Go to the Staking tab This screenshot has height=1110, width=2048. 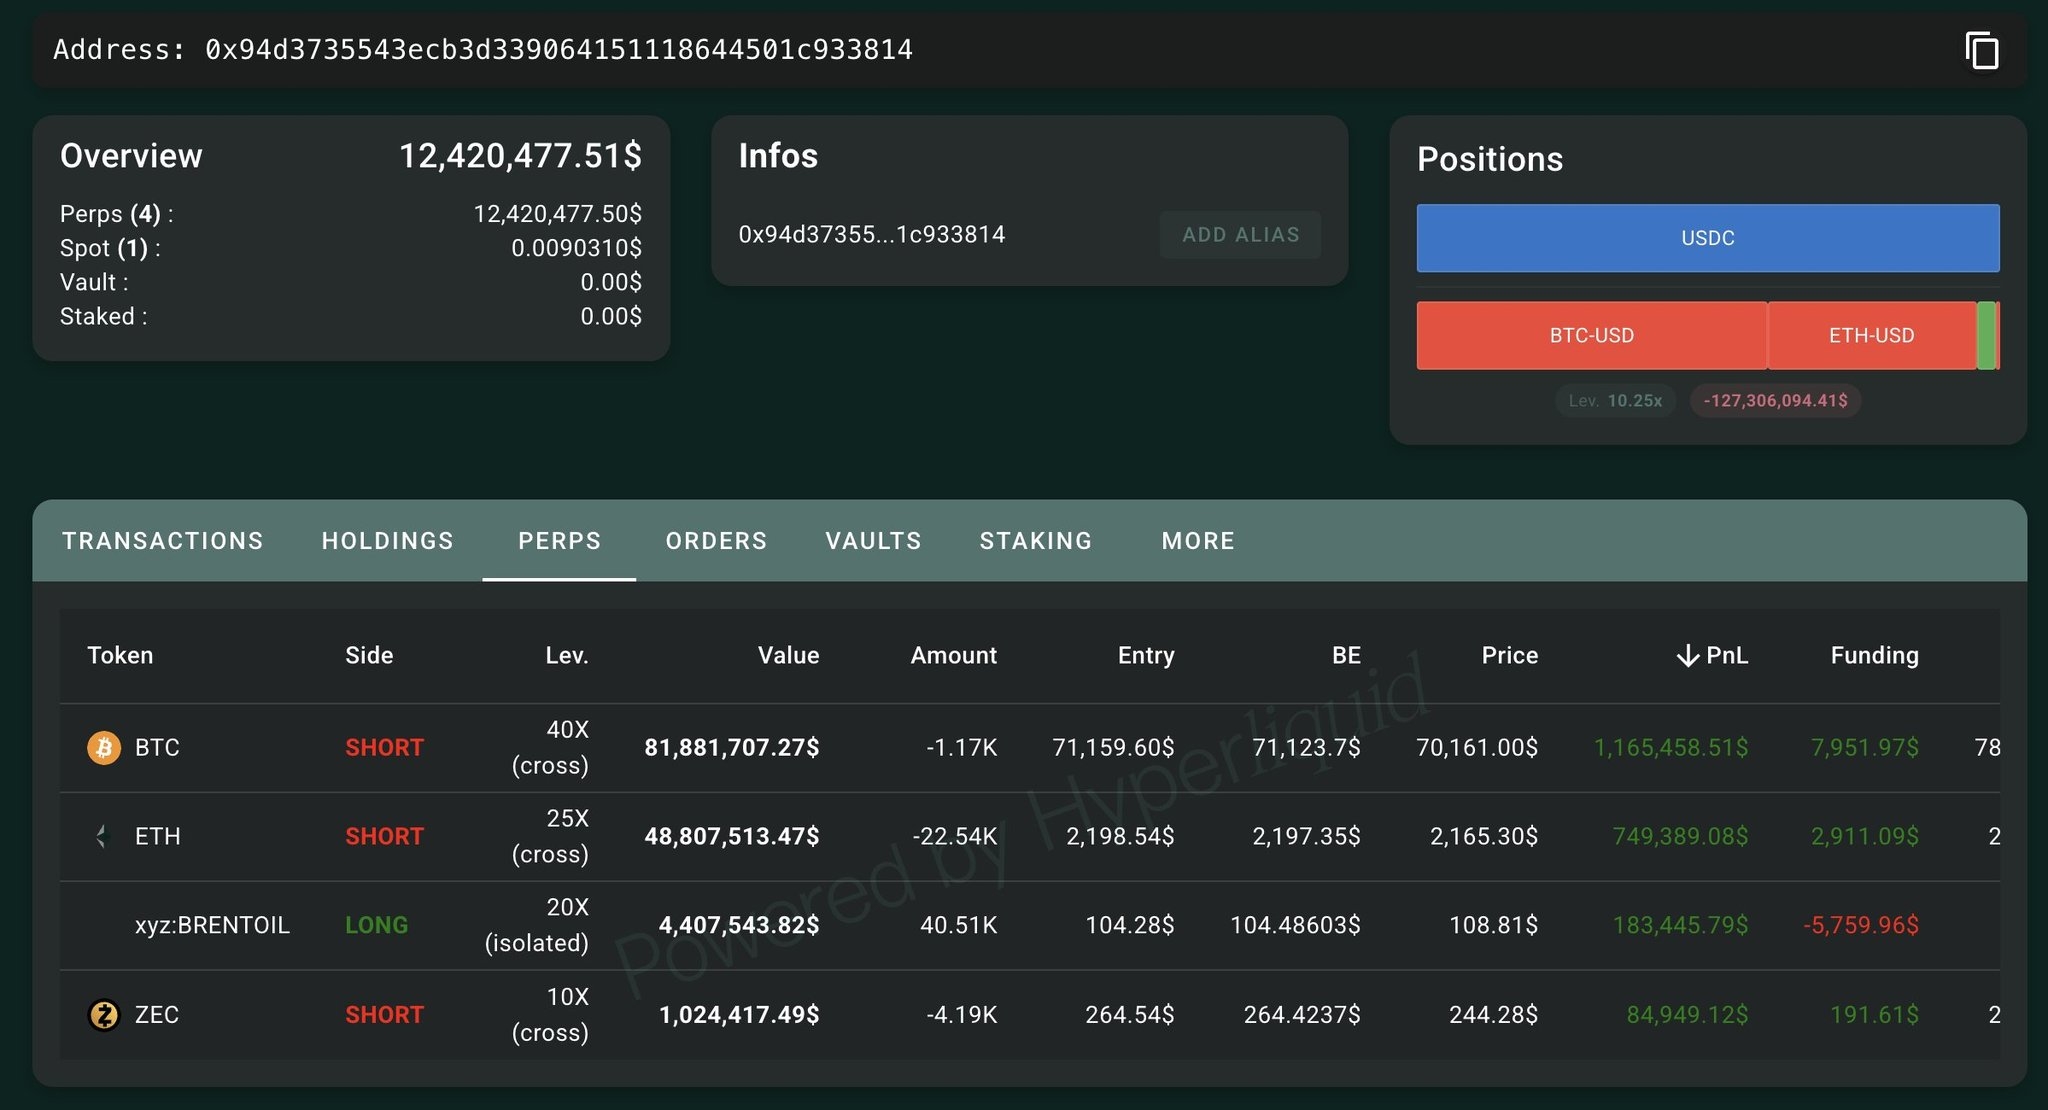[x=1035, y=541]
